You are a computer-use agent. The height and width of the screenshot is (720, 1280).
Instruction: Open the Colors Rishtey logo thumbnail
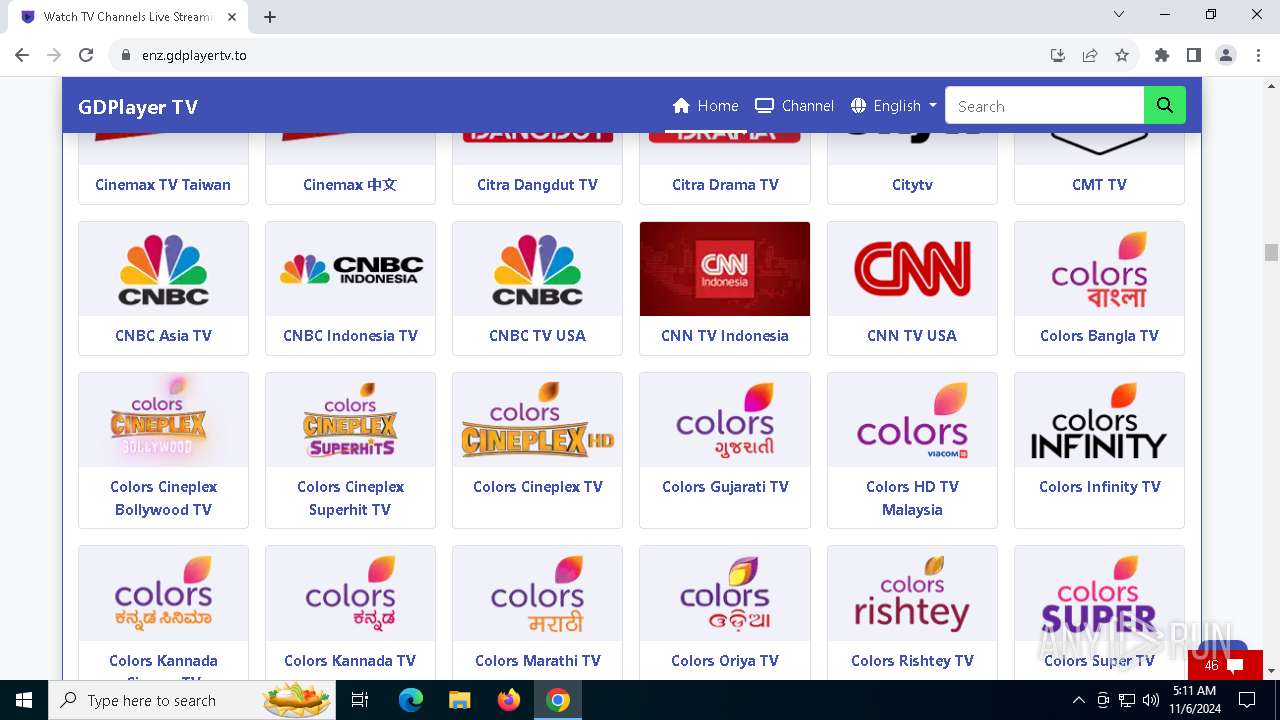(912, 593)
